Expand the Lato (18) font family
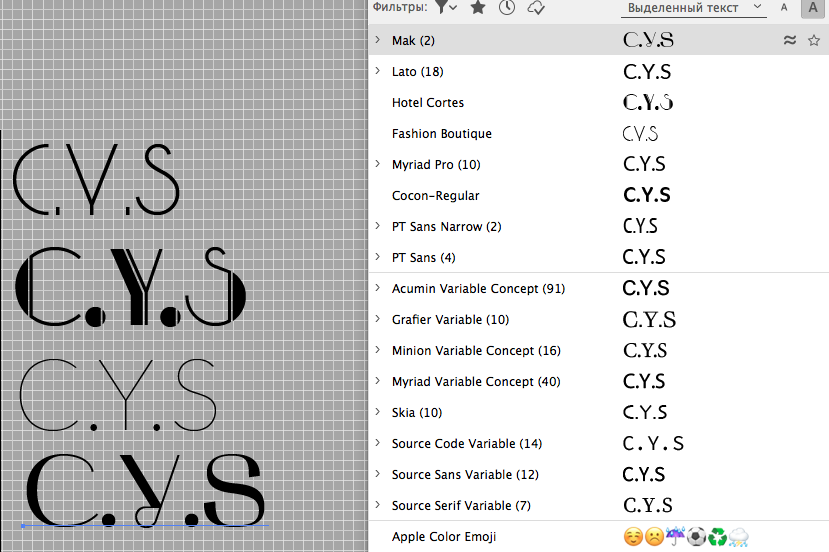 (x=377, y=71)
